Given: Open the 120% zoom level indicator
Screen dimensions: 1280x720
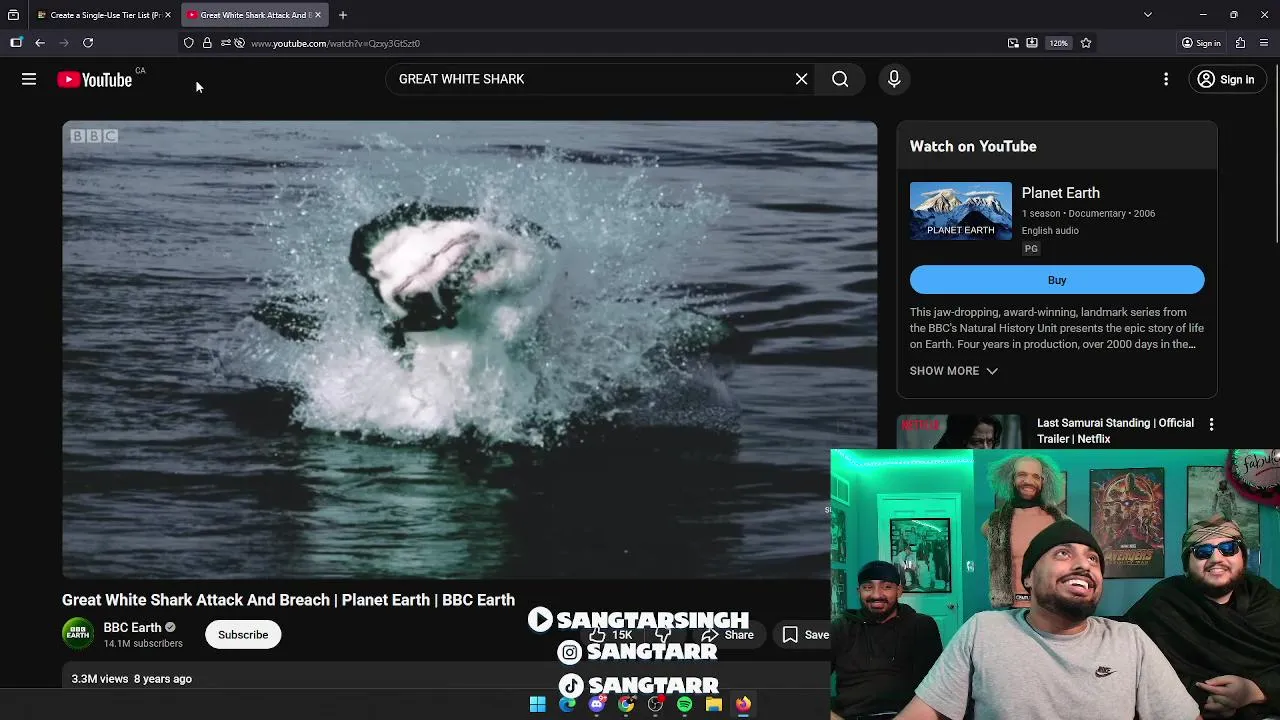Looking at the screenshot, I should tap(1058, 43).
